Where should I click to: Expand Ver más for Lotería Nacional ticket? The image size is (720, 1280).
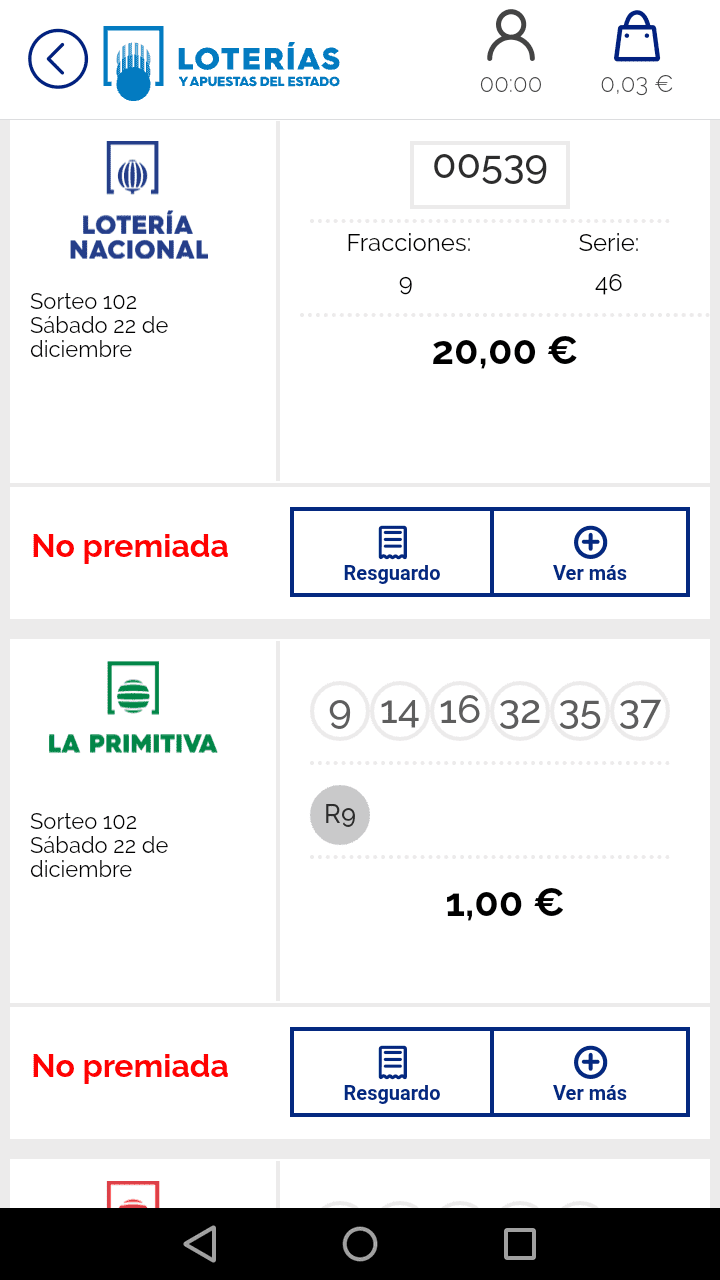pos(590,552)
